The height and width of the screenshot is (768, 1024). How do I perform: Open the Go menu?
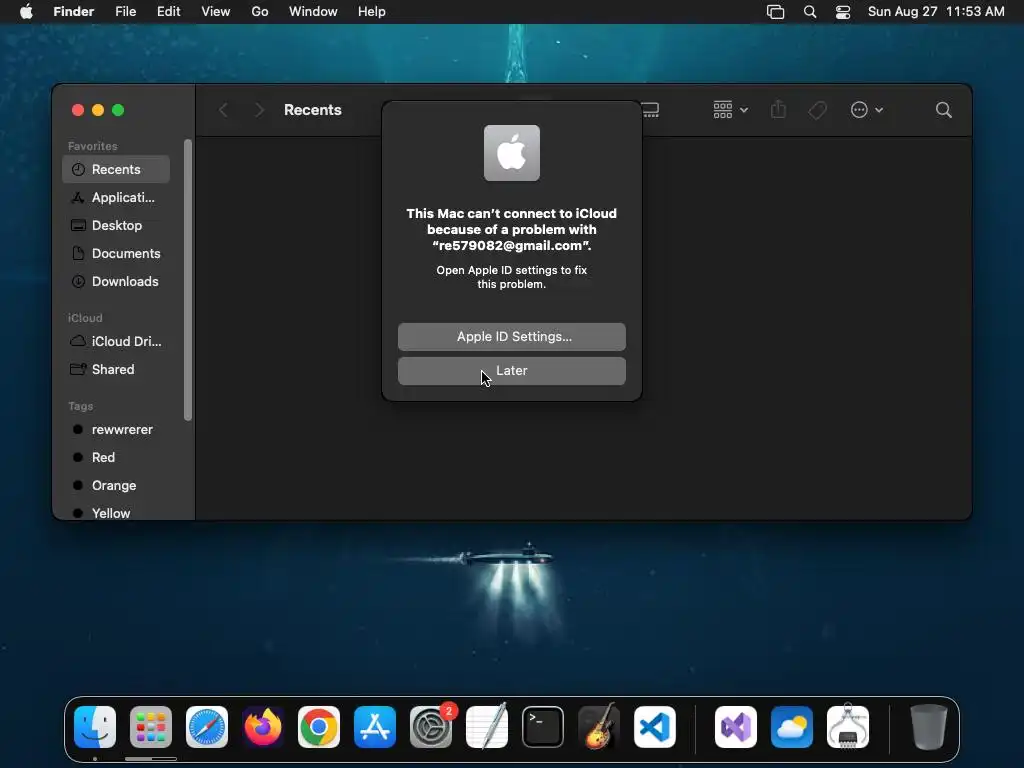(x=260, y=12)
